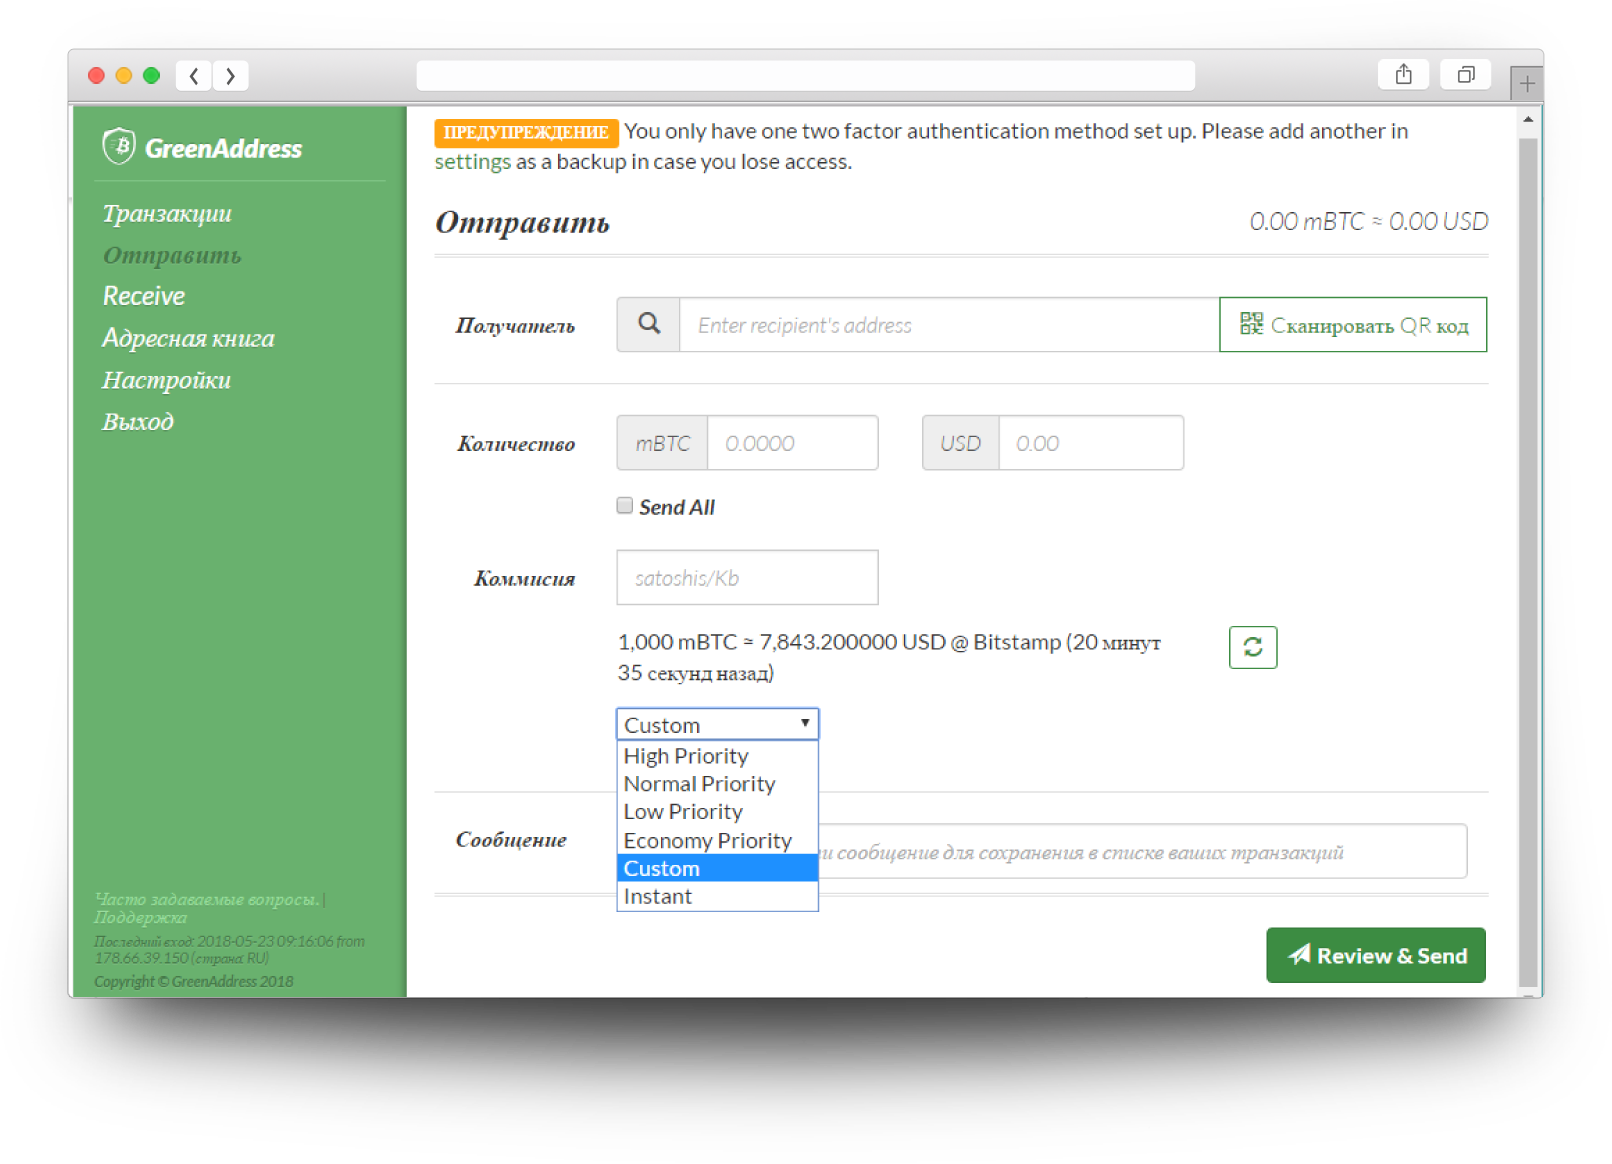Open the Поддержка link
Image resolution: width=1612 pixels, height=1164 pixels.
(141, 917)
